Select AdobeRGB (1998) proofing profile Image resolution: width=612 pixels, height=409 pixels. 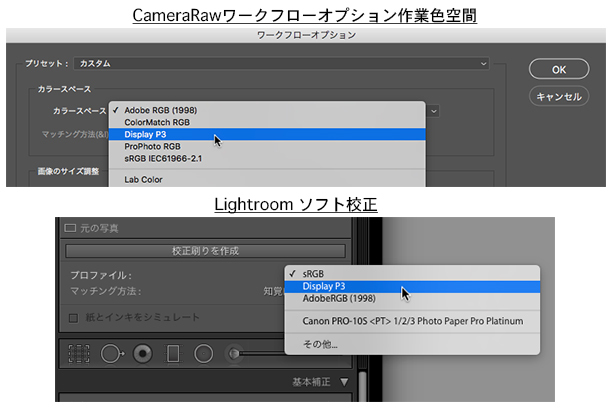(x=413, y=299)
